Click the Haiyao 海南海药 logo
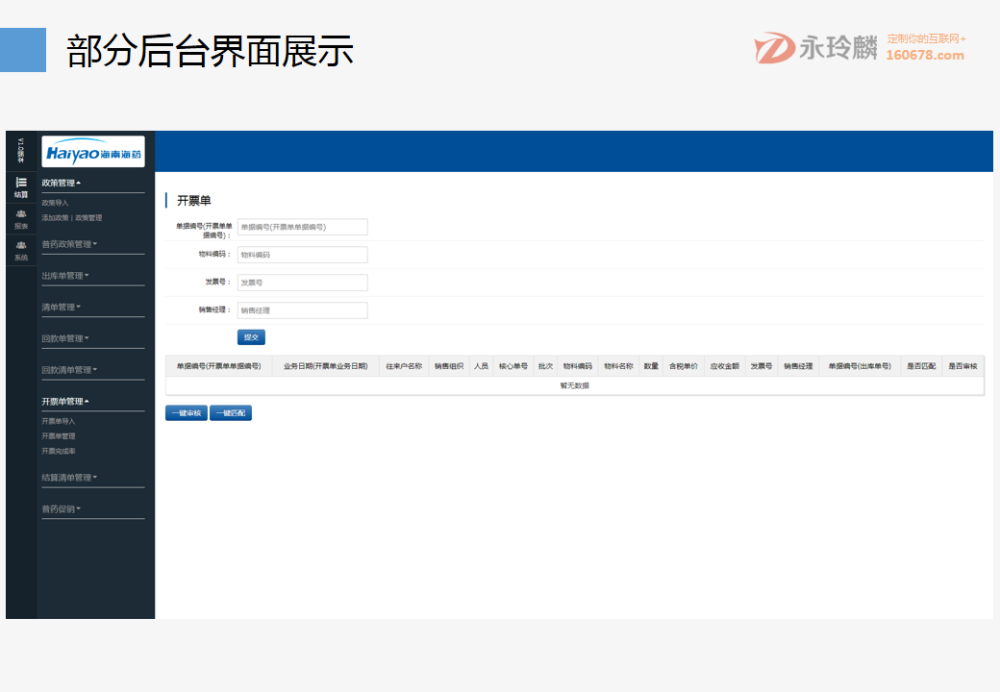Screen dimensions: 1000x692 93,152
